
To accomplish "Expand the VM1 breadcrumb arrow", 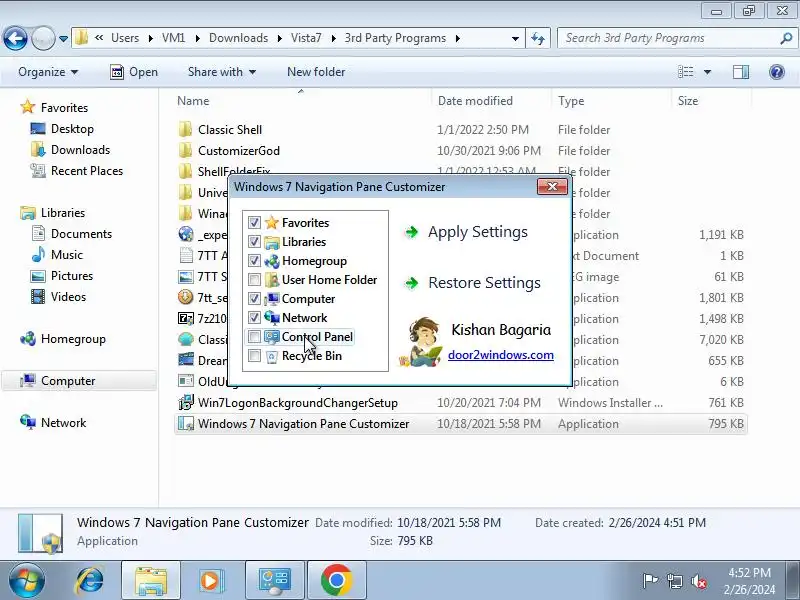I will pos(197,38).
